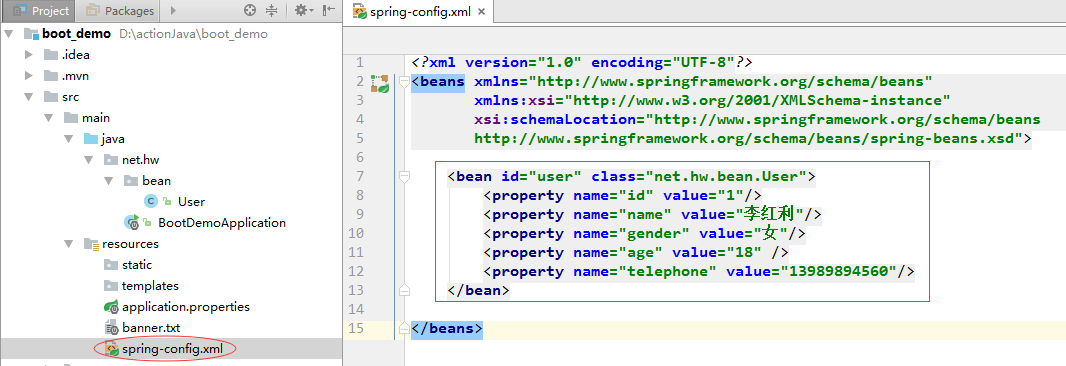
Task: Open the view selector arrow next to Packages
Action: 173,11
